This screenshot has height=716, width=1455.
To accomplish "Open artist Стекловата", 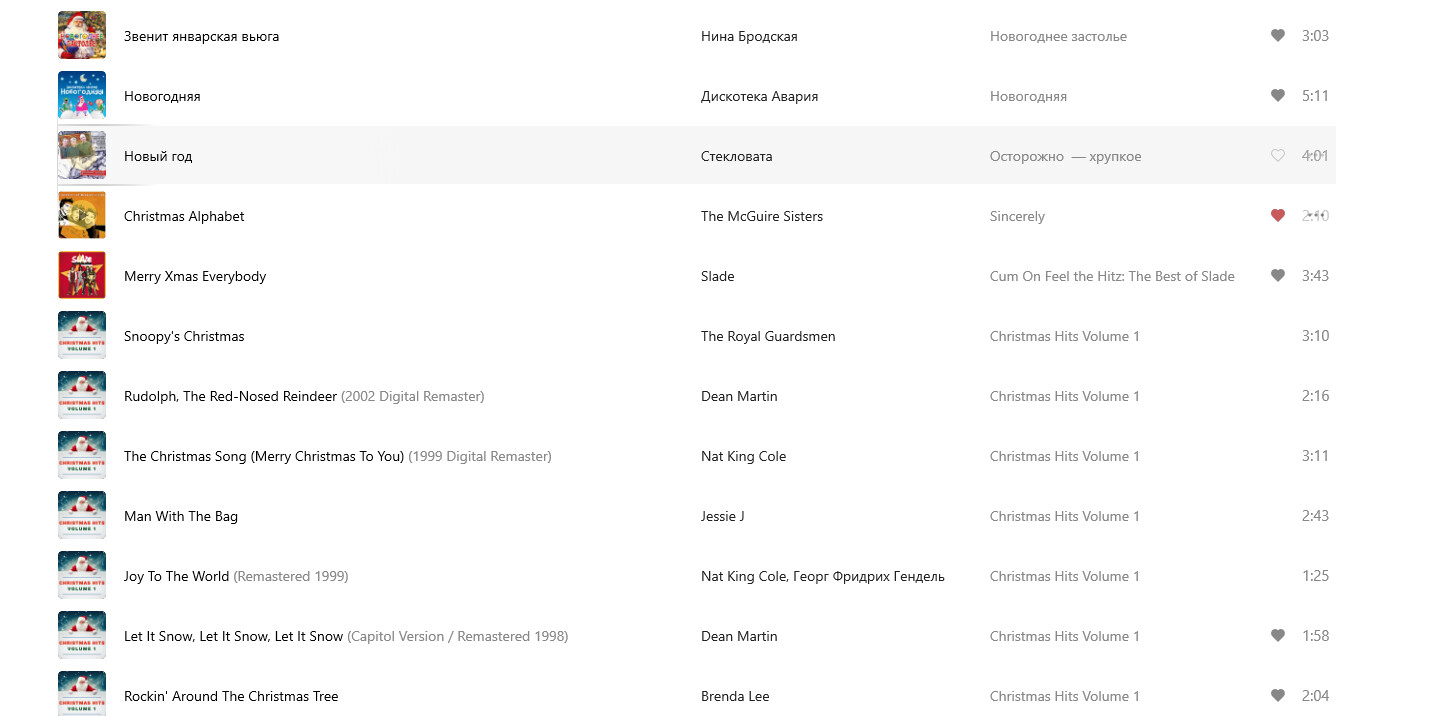I will (x=736, y=157).
